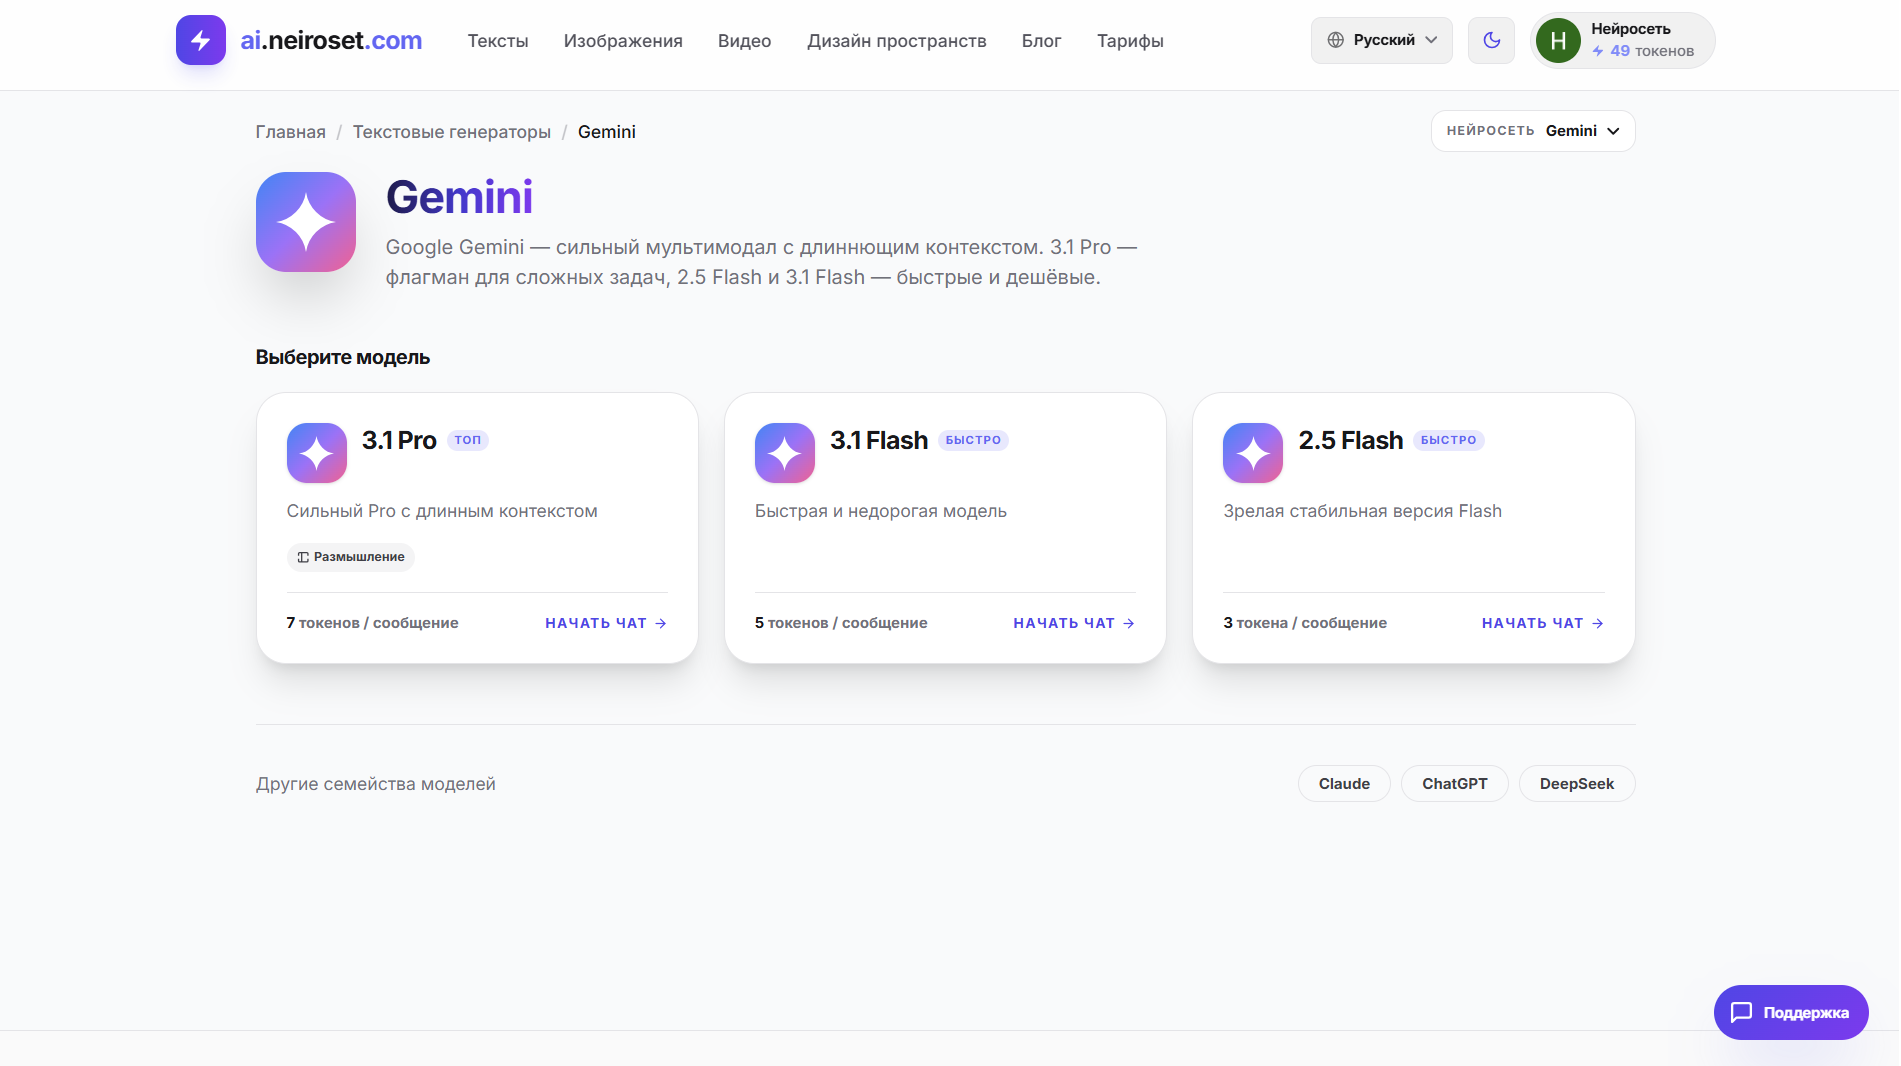Toggle dark mode with the moon icon
Image resolution: width=1901 pixels, height=1066 pixels.
tap(1491, 40)
